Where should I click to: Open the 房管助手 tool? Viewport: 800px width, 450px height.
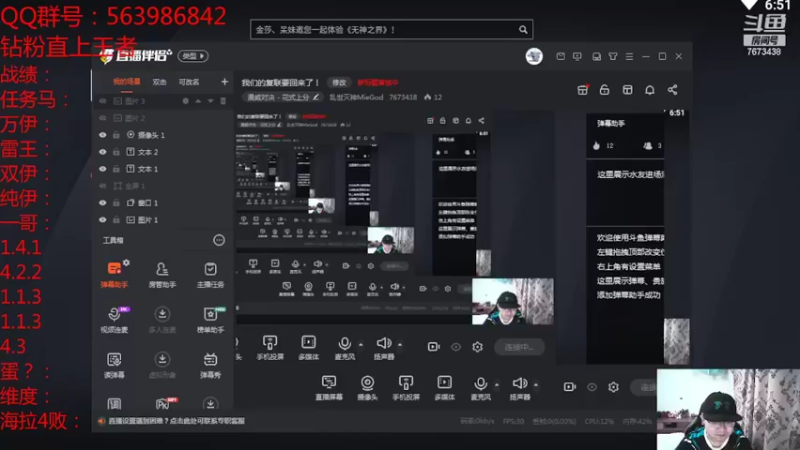click(162, 274)
